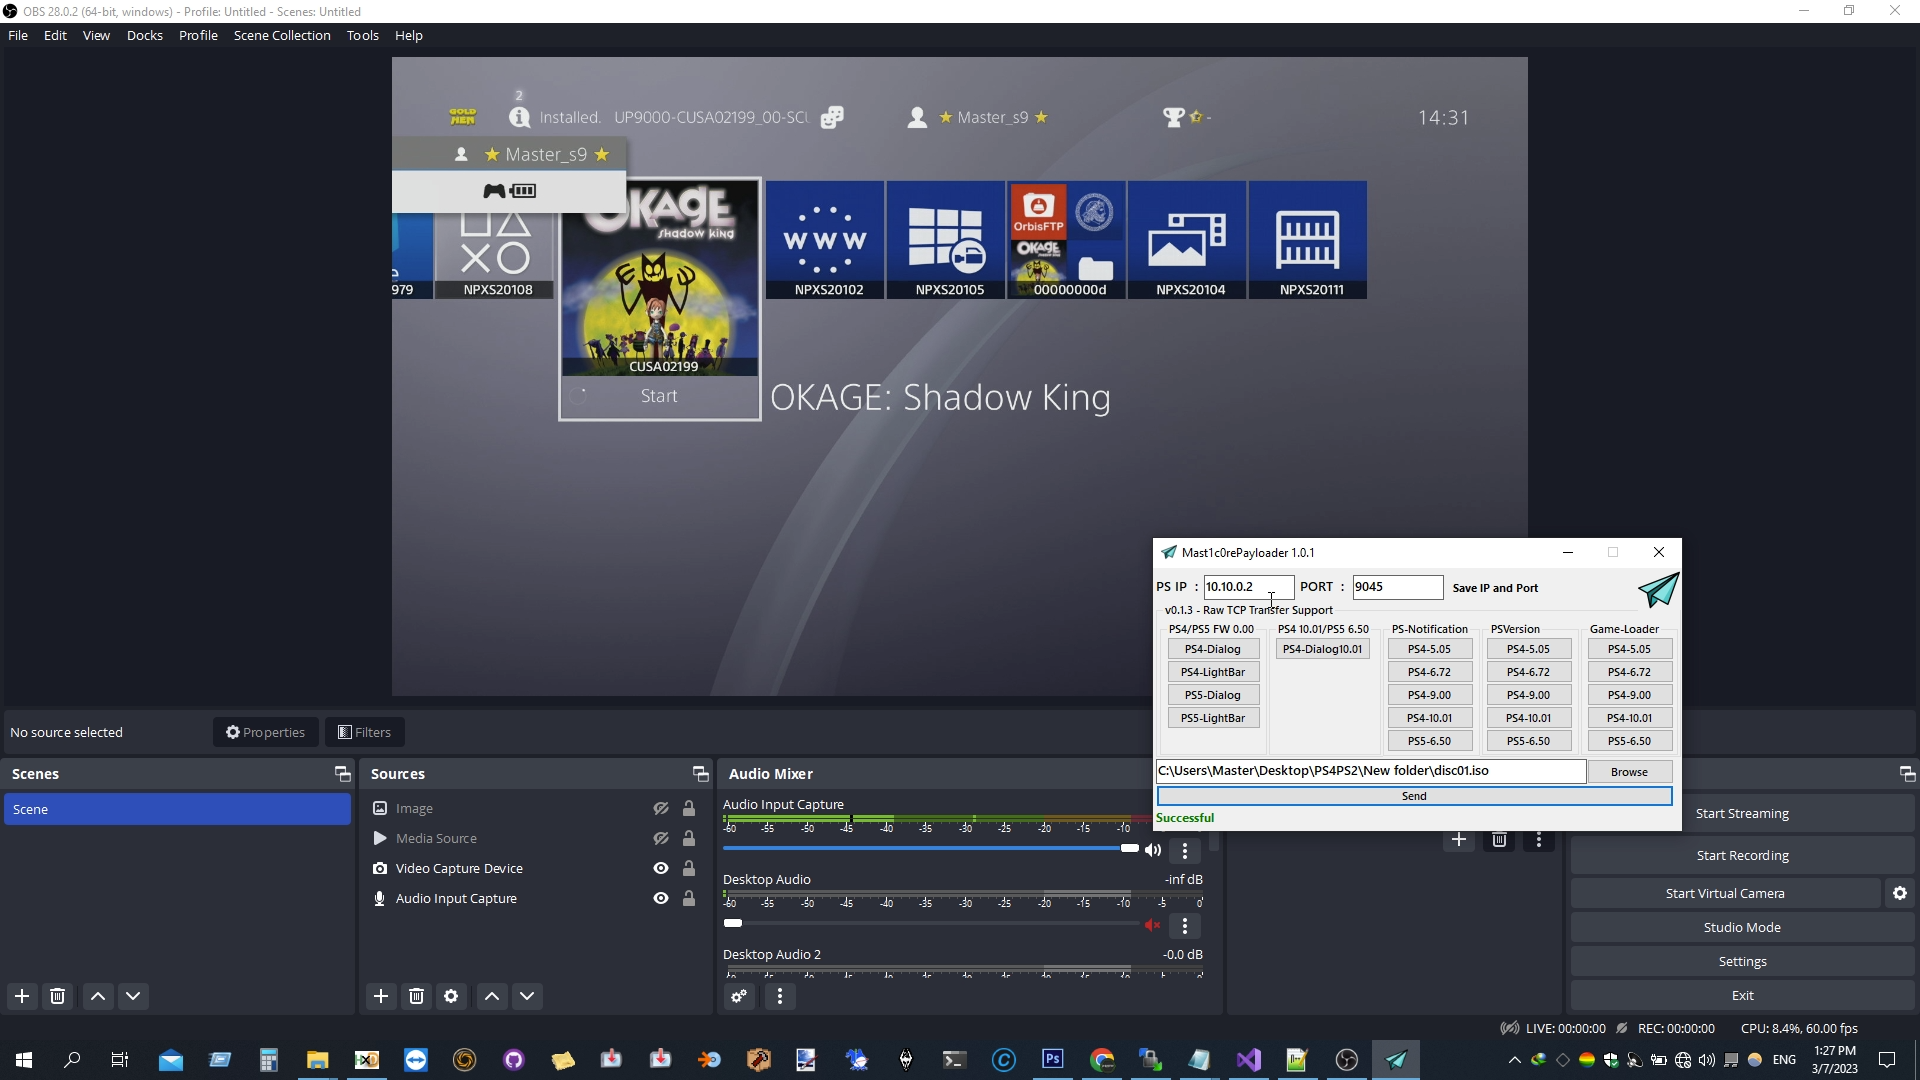Mute Audio Input Capture speaker icon
Image resolution: width=1920 pixels, height=1080 pixels.
(x=1153, y=850)
